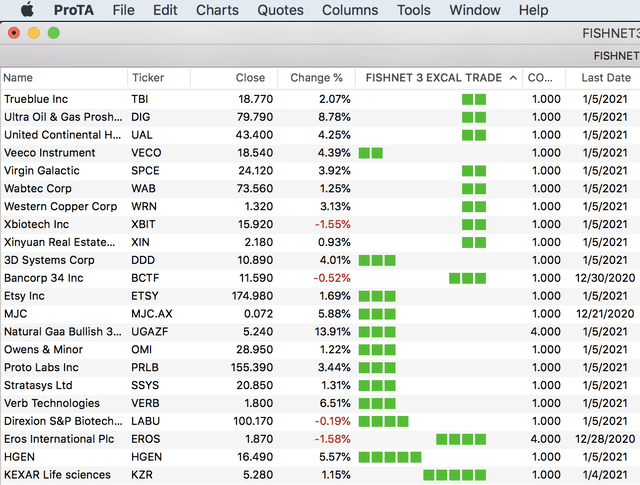
Task: Click Natural Gaa Bullish's 13.91% change
Action: [333, 332]
